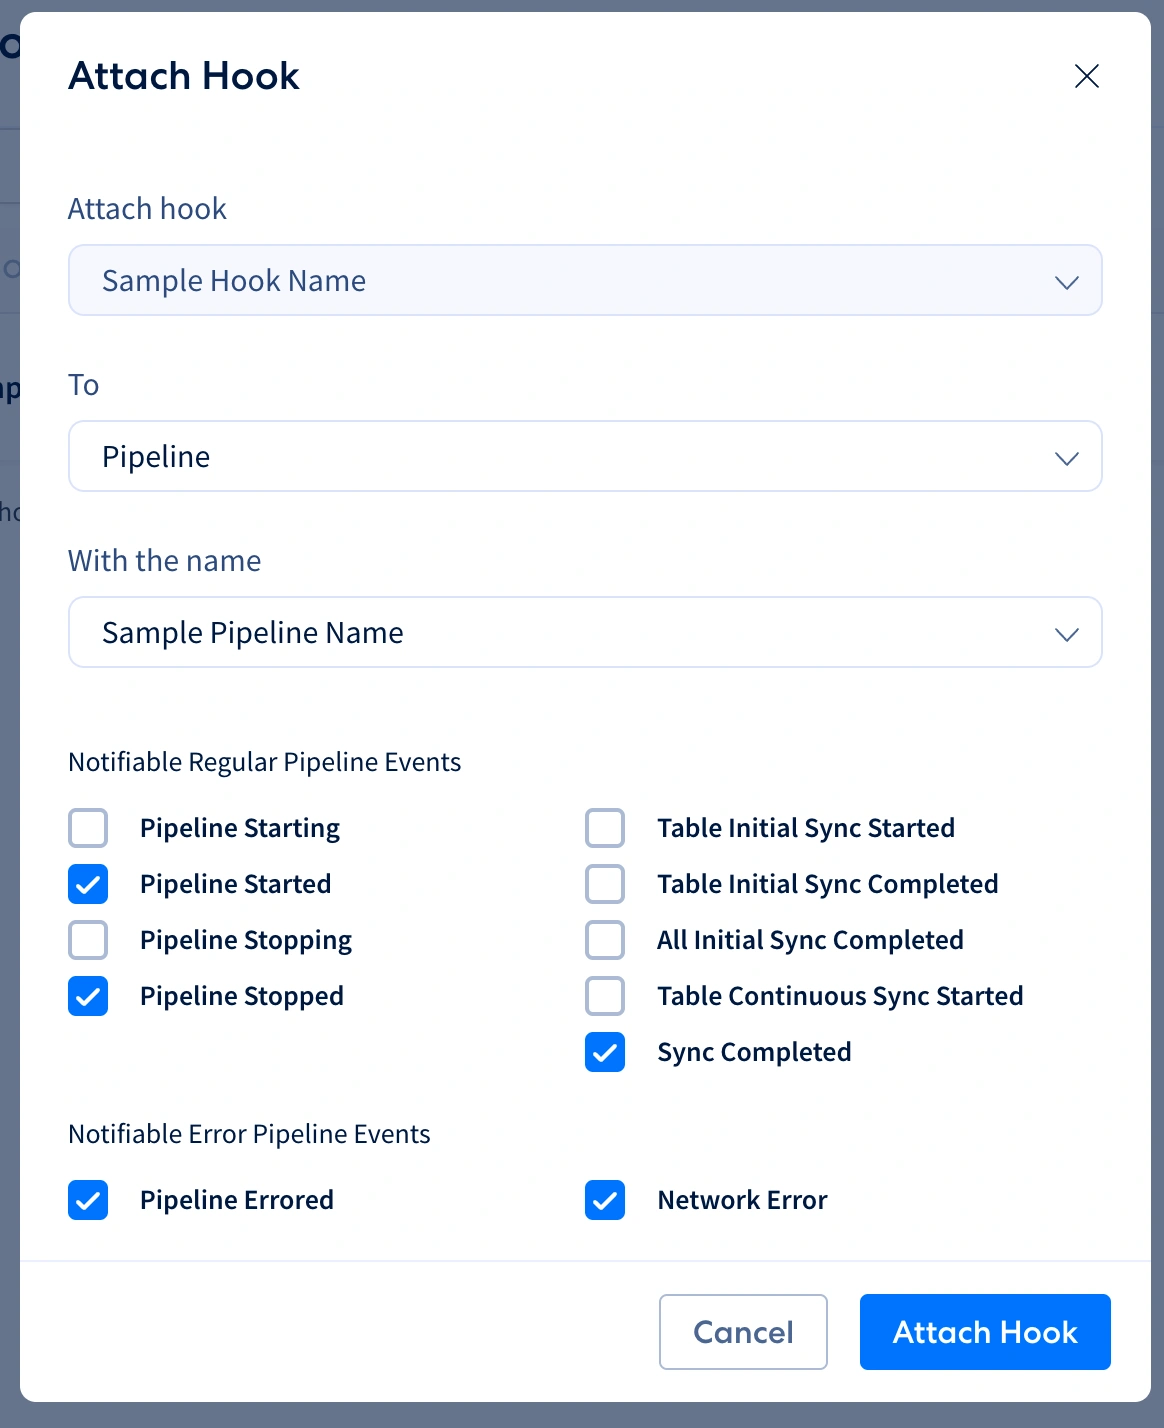1164x1428 pixels.
Task: Check Table Initial Sync Started
Action: pyautogui.click(x=605, y=828)
